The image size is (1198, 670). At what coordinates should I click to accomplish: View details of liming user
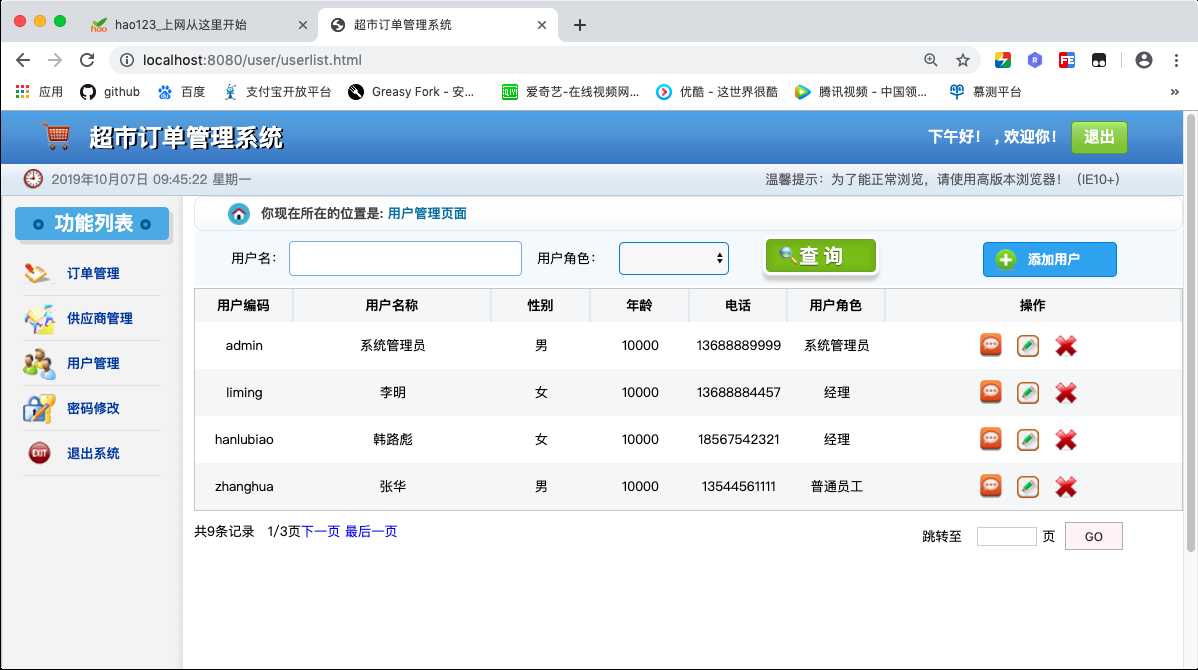click(990, 392)
